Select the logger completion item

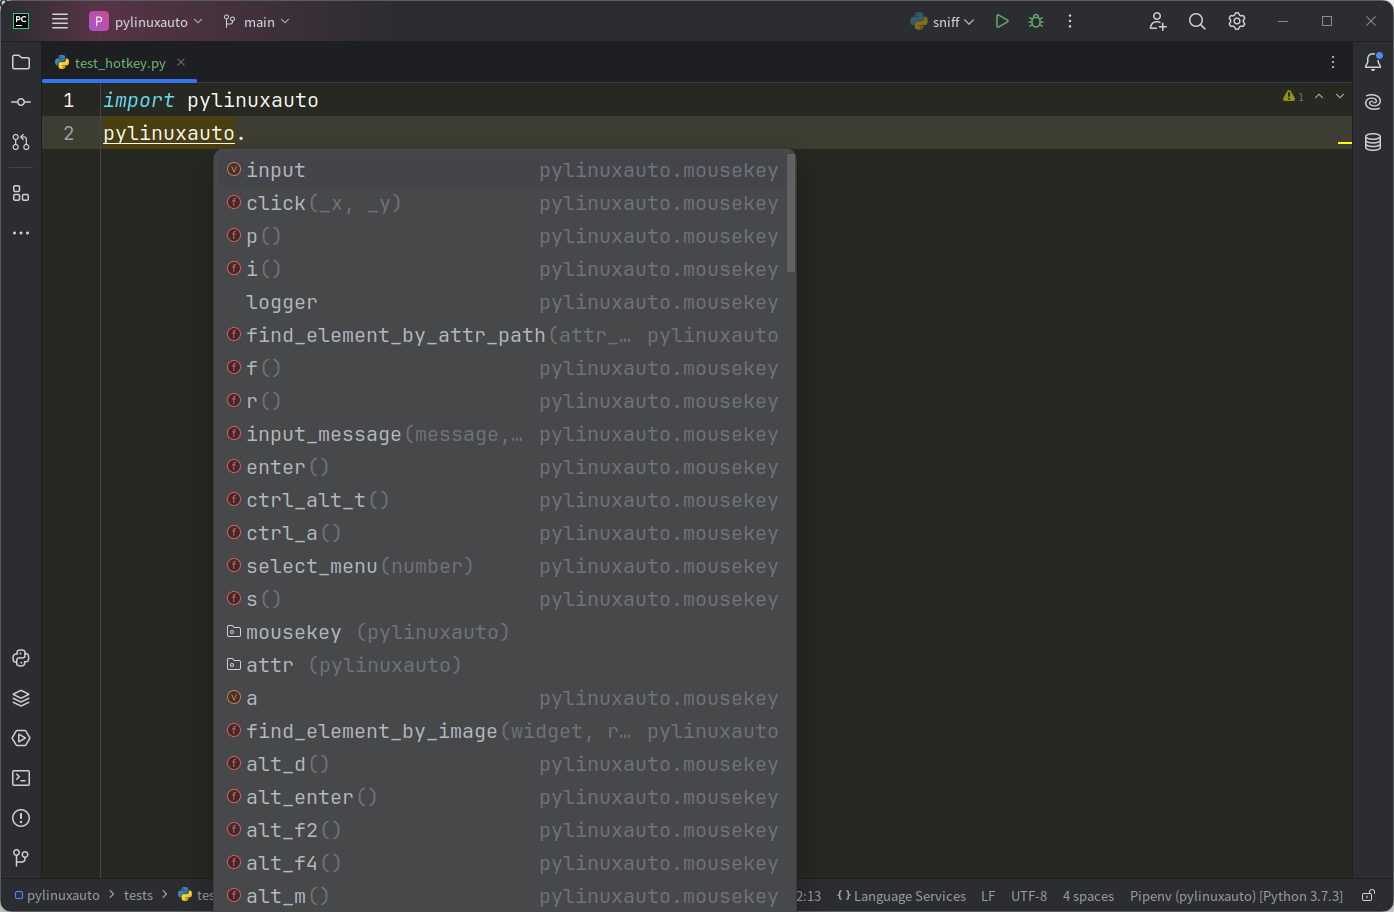click(x=502, y=302)
